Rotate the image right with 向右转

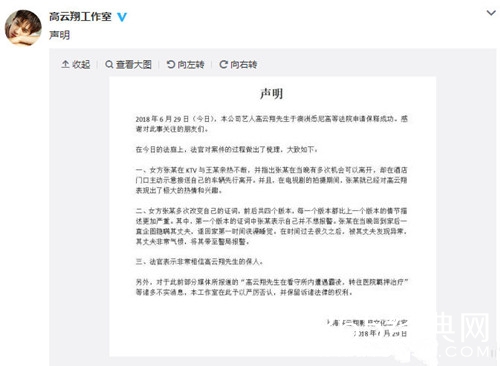click(x=238, y=64)
